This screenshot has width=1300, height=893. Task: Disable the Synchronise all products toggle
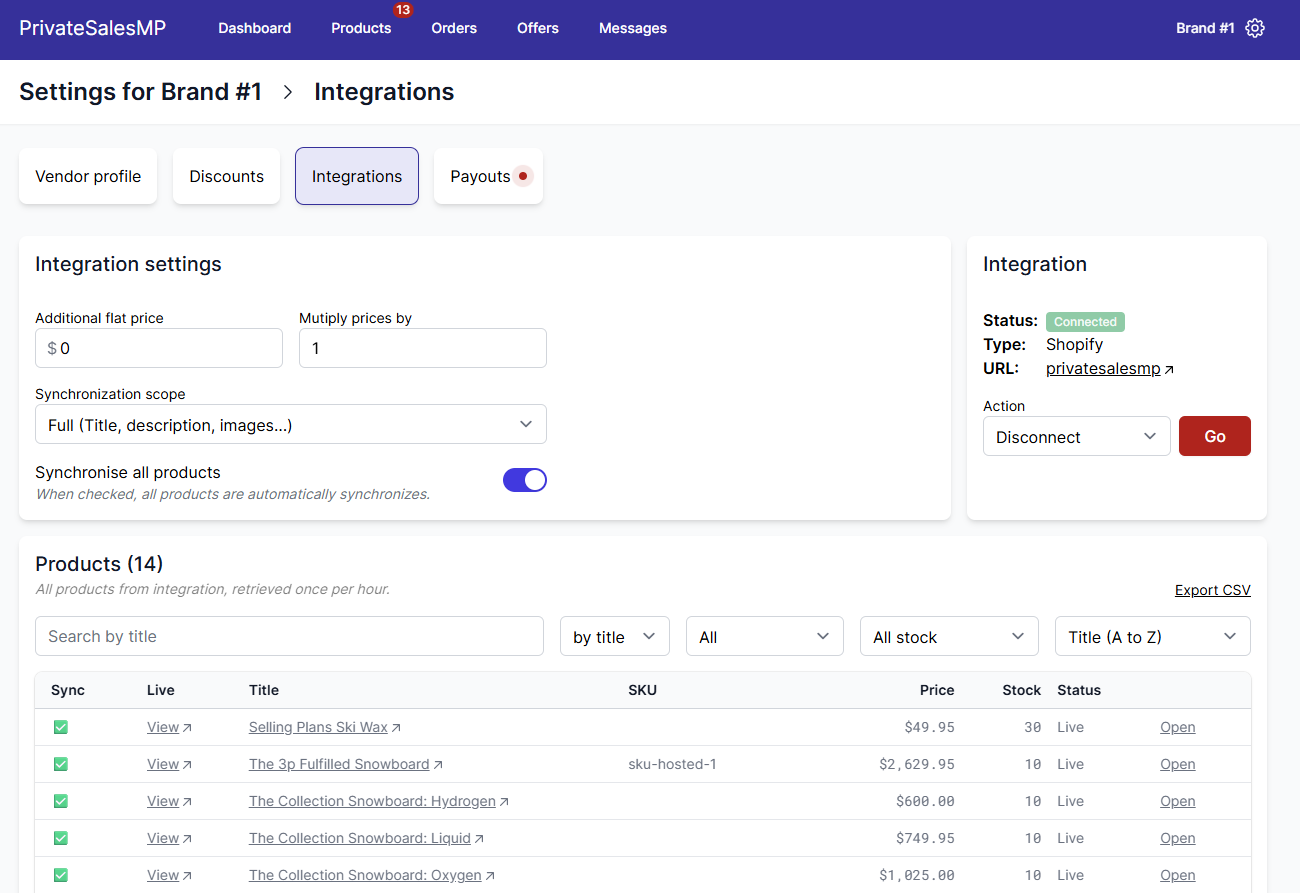525,480
